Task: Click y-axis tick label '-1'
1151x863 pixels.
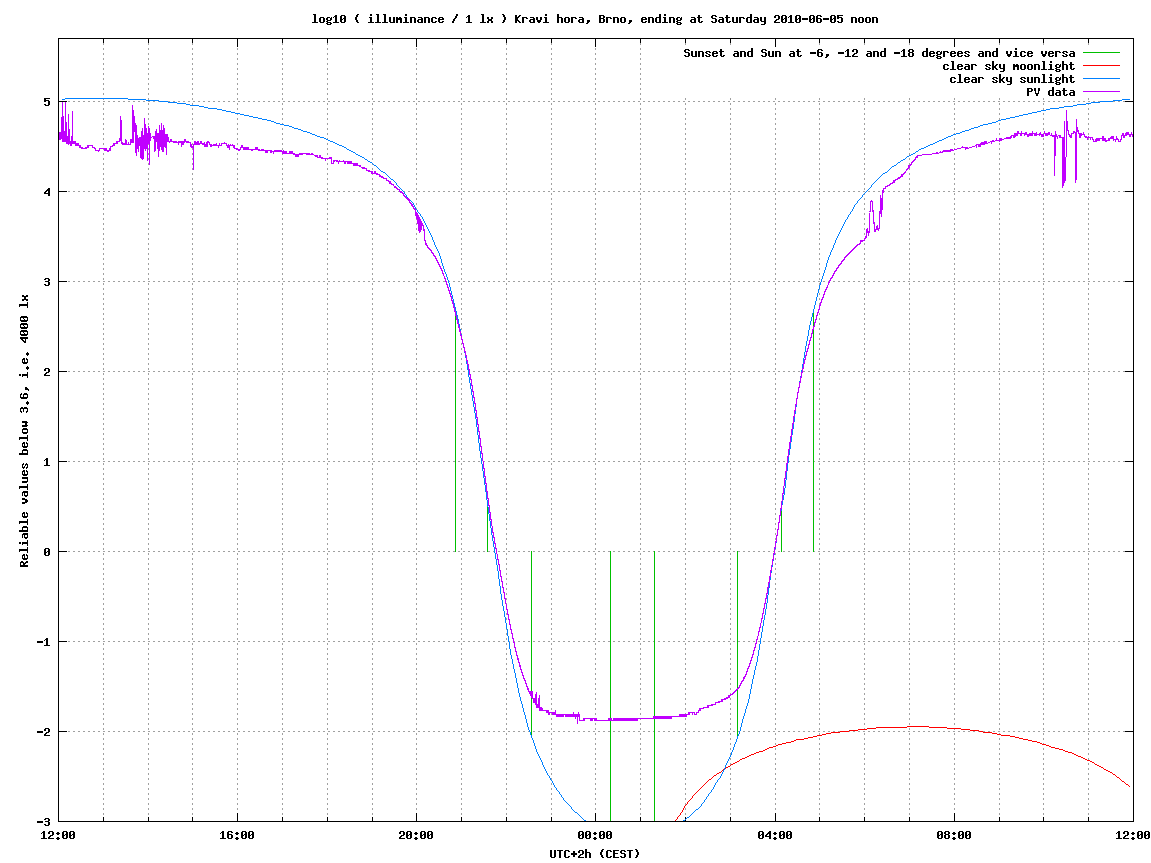Action: tap(44, 641)
